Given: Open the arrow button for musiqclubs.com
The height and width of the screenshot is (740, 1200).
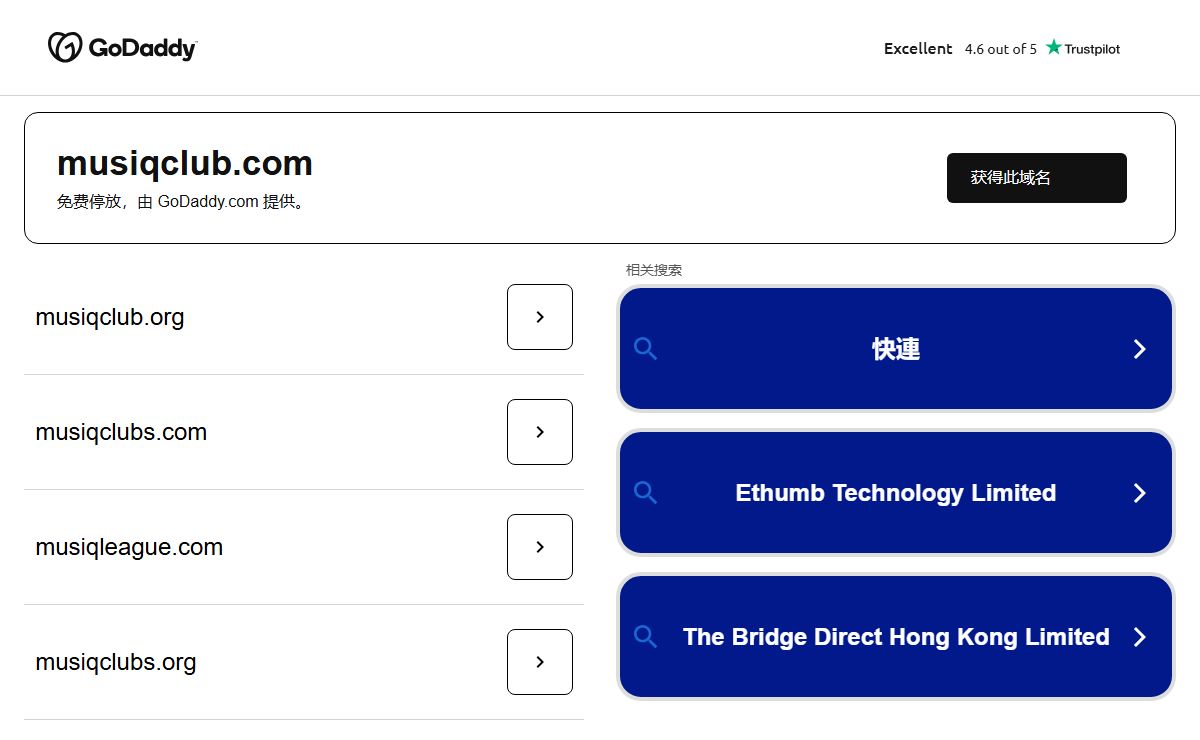Looking at the screenshot, I should [x=540, y=432].
